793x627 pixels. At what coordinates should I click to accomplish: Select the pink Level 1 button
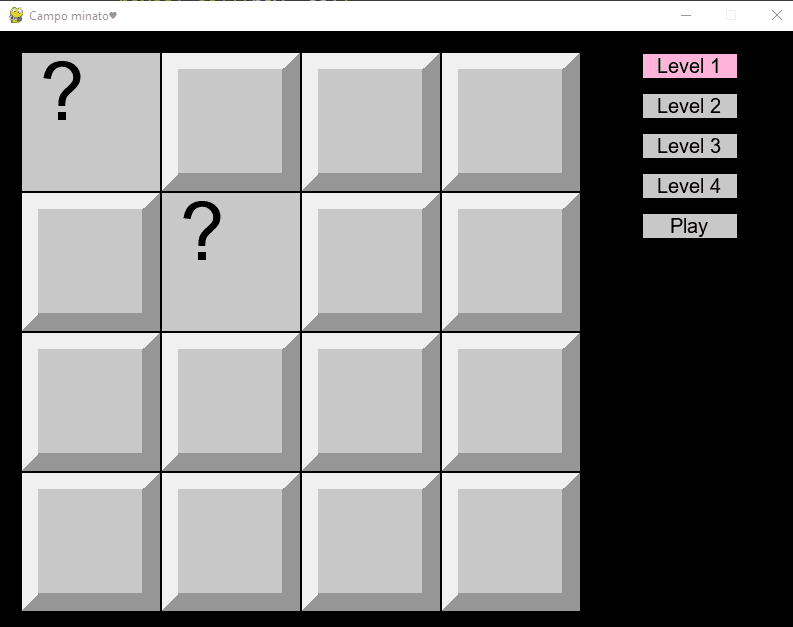[x=690, y=66]
